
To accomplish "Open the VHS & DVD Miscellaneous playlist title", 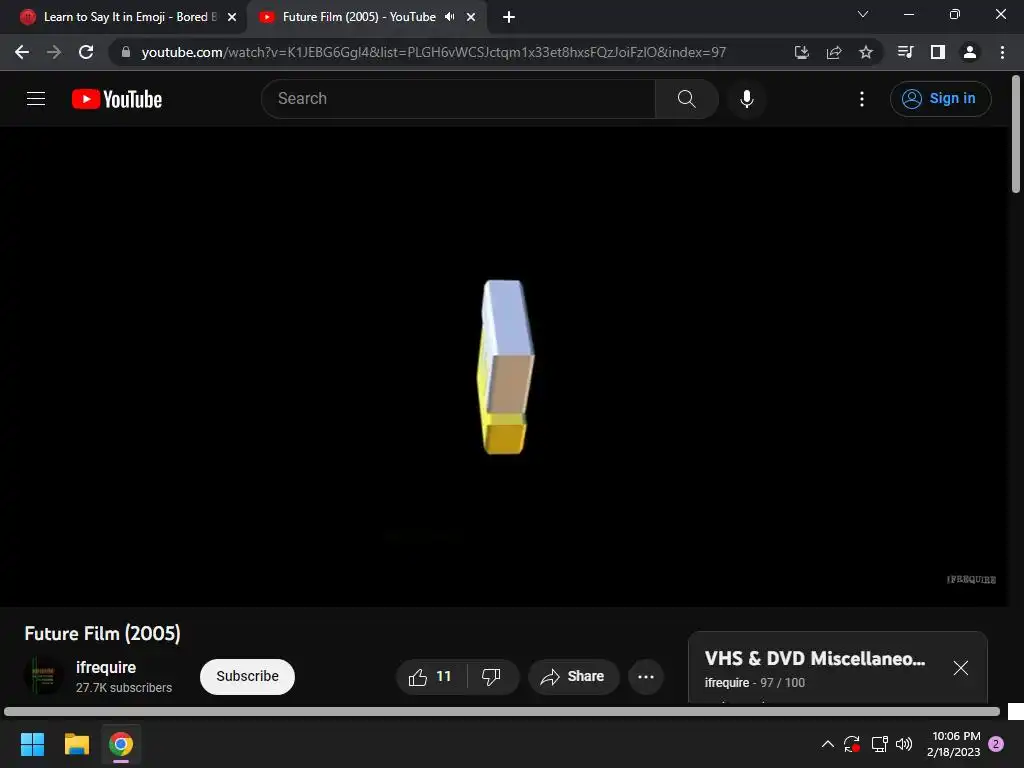I will tap(815, 658).
